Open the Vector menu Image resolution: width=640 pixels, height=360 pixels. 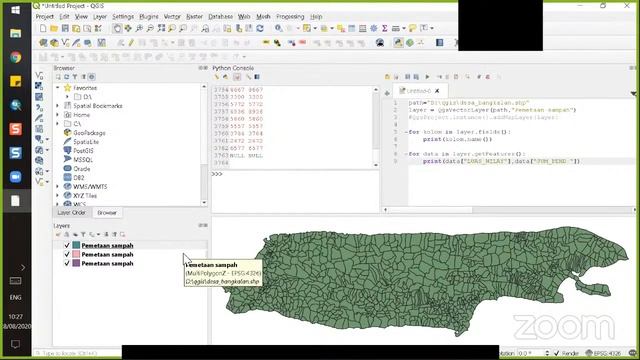[x=172, y=16]
